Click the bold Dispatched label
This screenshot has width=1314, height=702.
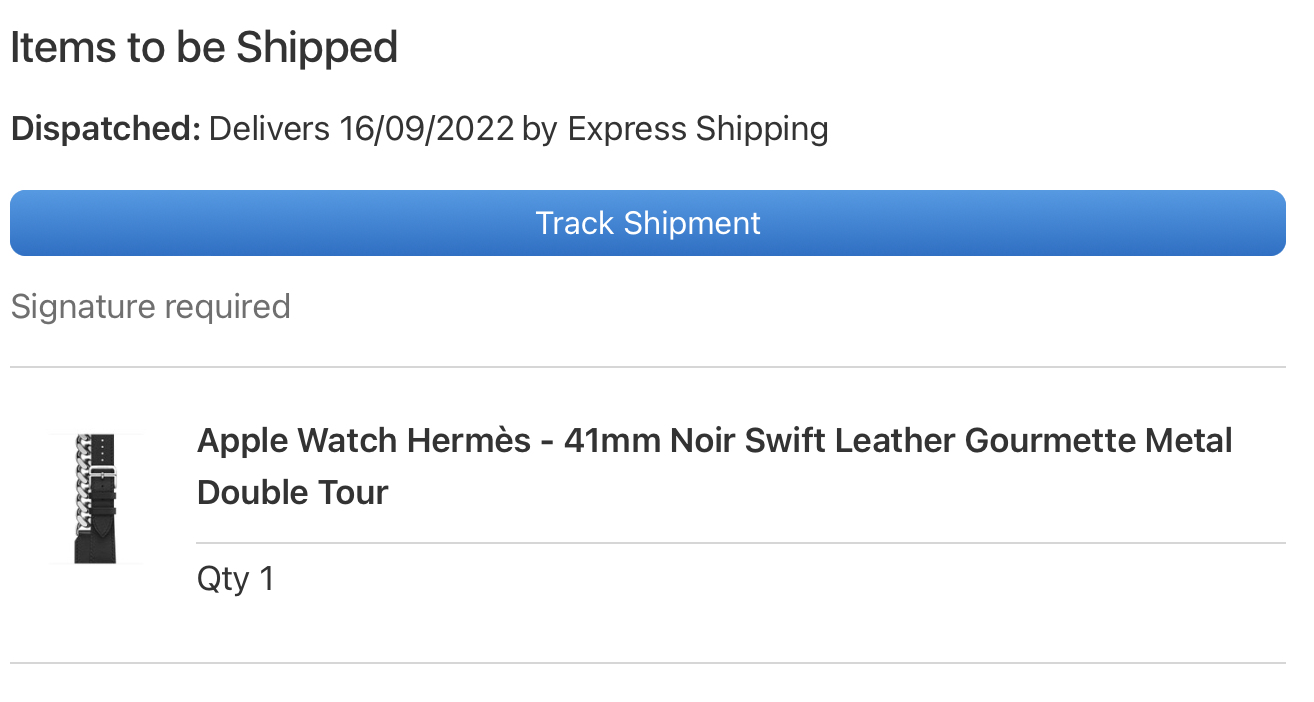tap(106, 130)
